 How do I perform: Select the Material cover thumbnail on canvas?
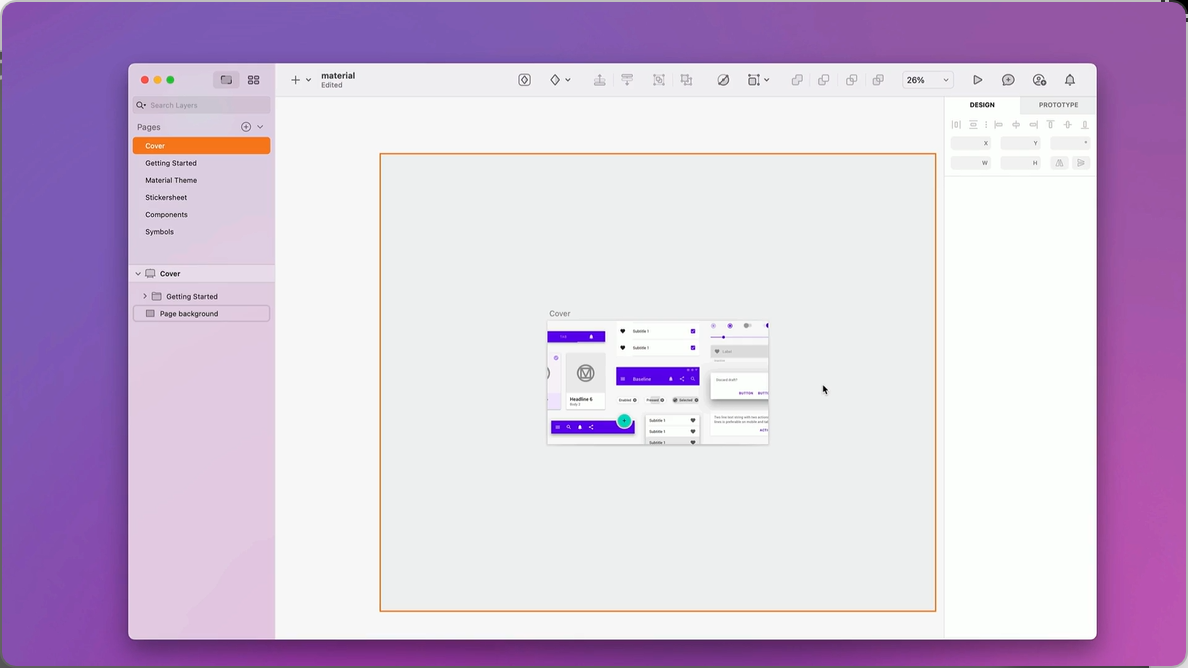click(x=658, y=382)
